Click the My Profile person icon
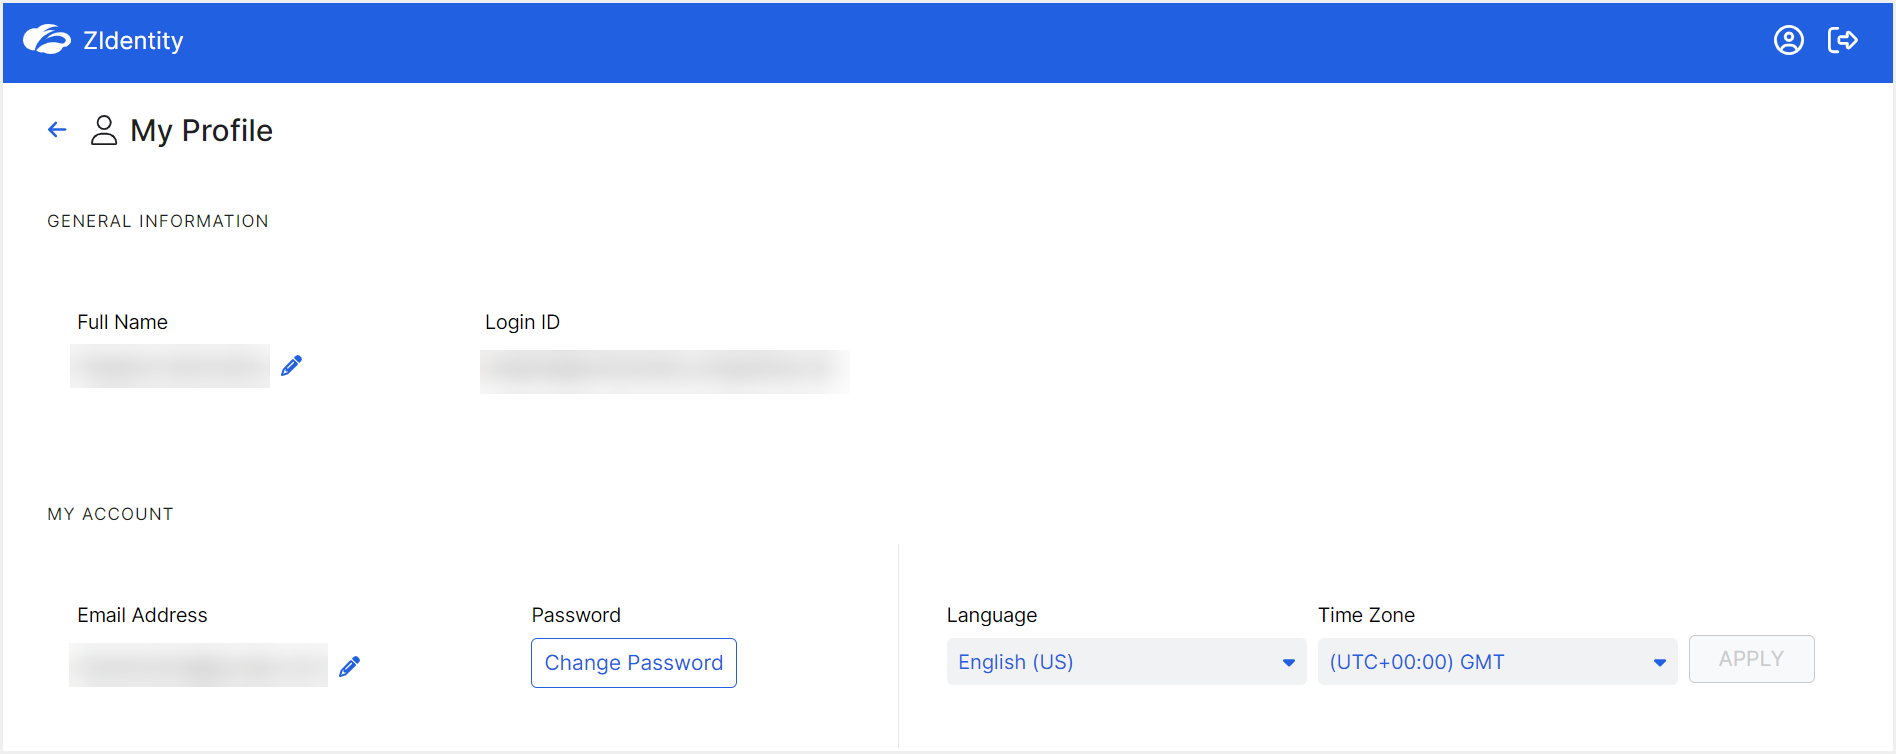1896x754 pixels. tap(104, 130)
